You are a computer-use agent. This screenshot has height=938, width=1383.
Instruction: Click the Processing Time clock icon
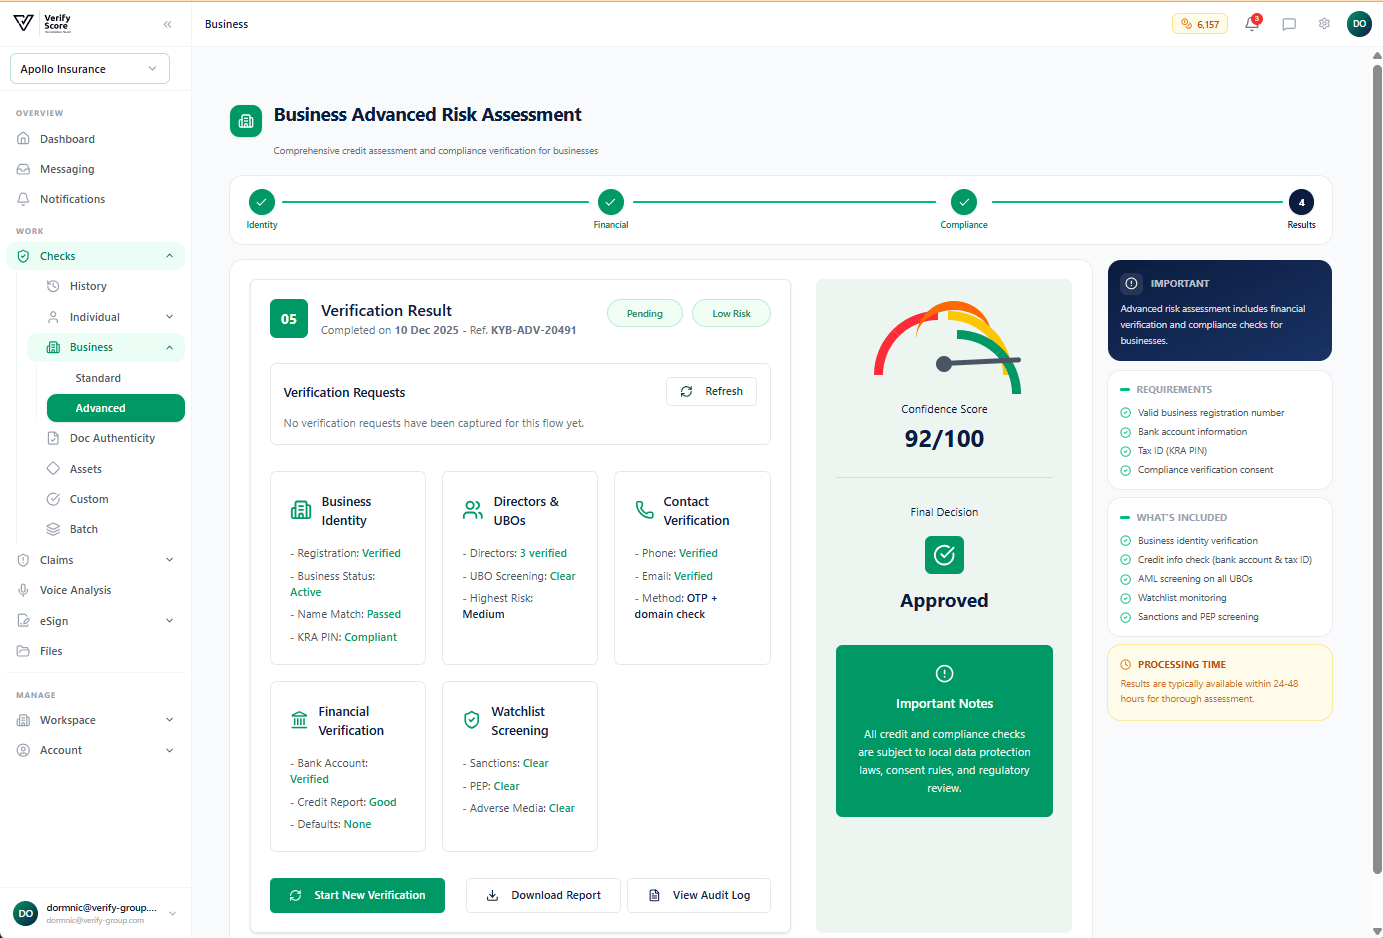[x=1126, y=665]
